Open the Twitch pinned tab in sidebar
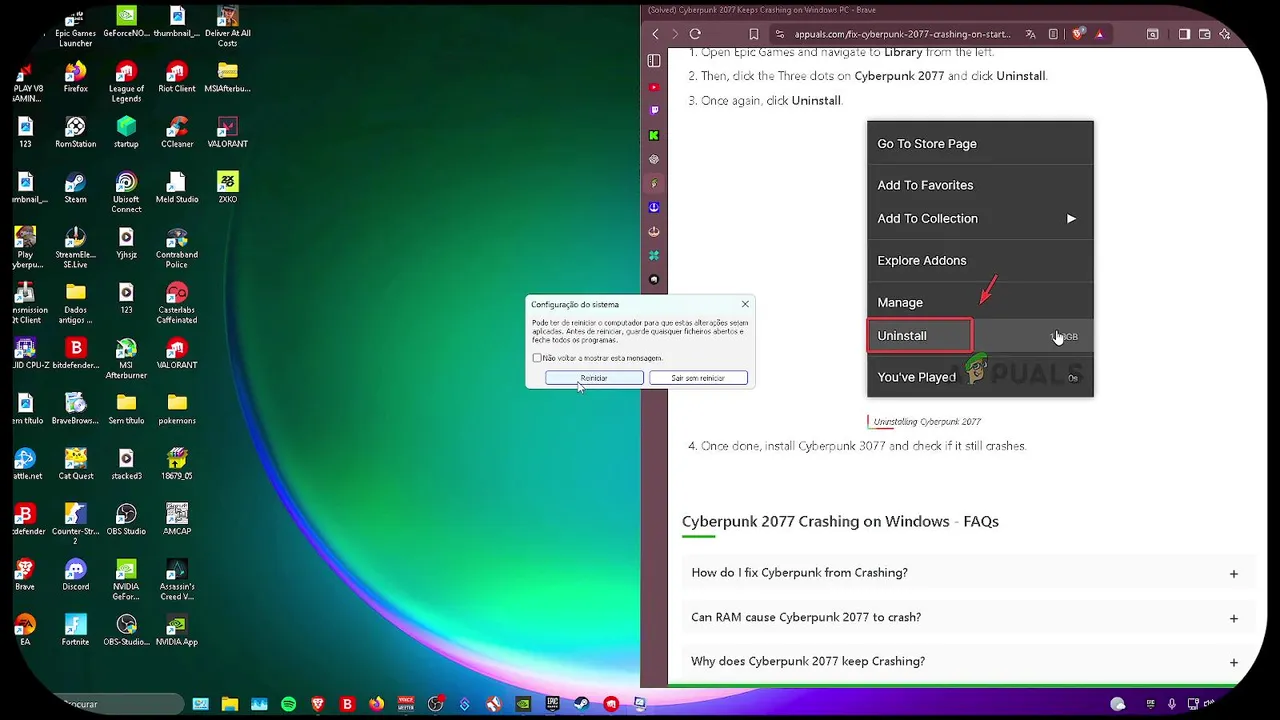This screenshot has width=1280, height=720. coord(654,110)
